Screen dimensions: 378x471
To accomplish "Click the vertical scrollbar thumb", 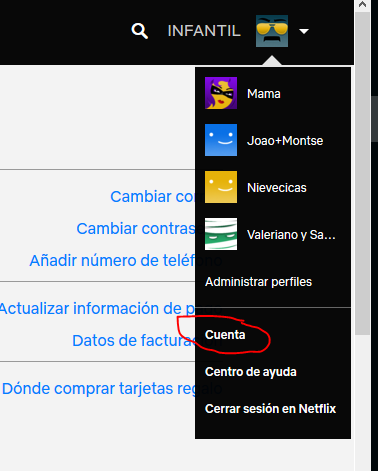I will (362, 173).
